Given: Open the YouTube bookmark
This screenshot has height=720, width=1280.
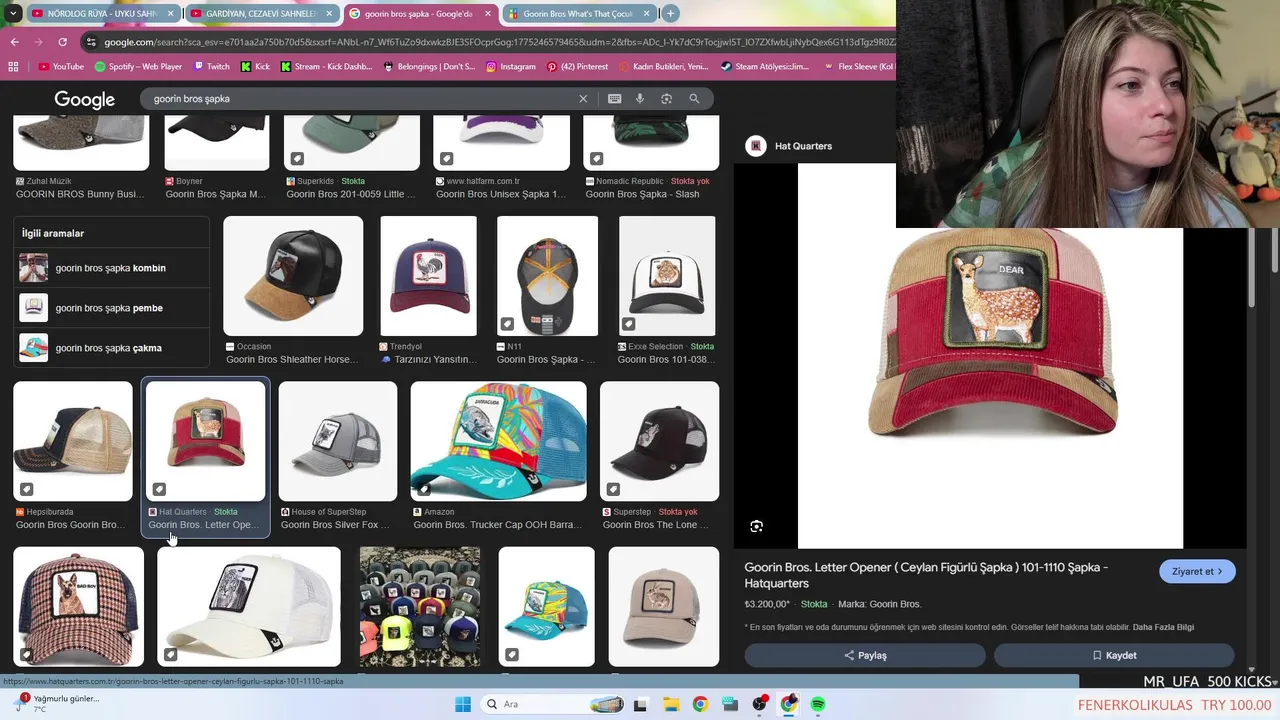Looking at the screenshot, I should pos(62,67).
